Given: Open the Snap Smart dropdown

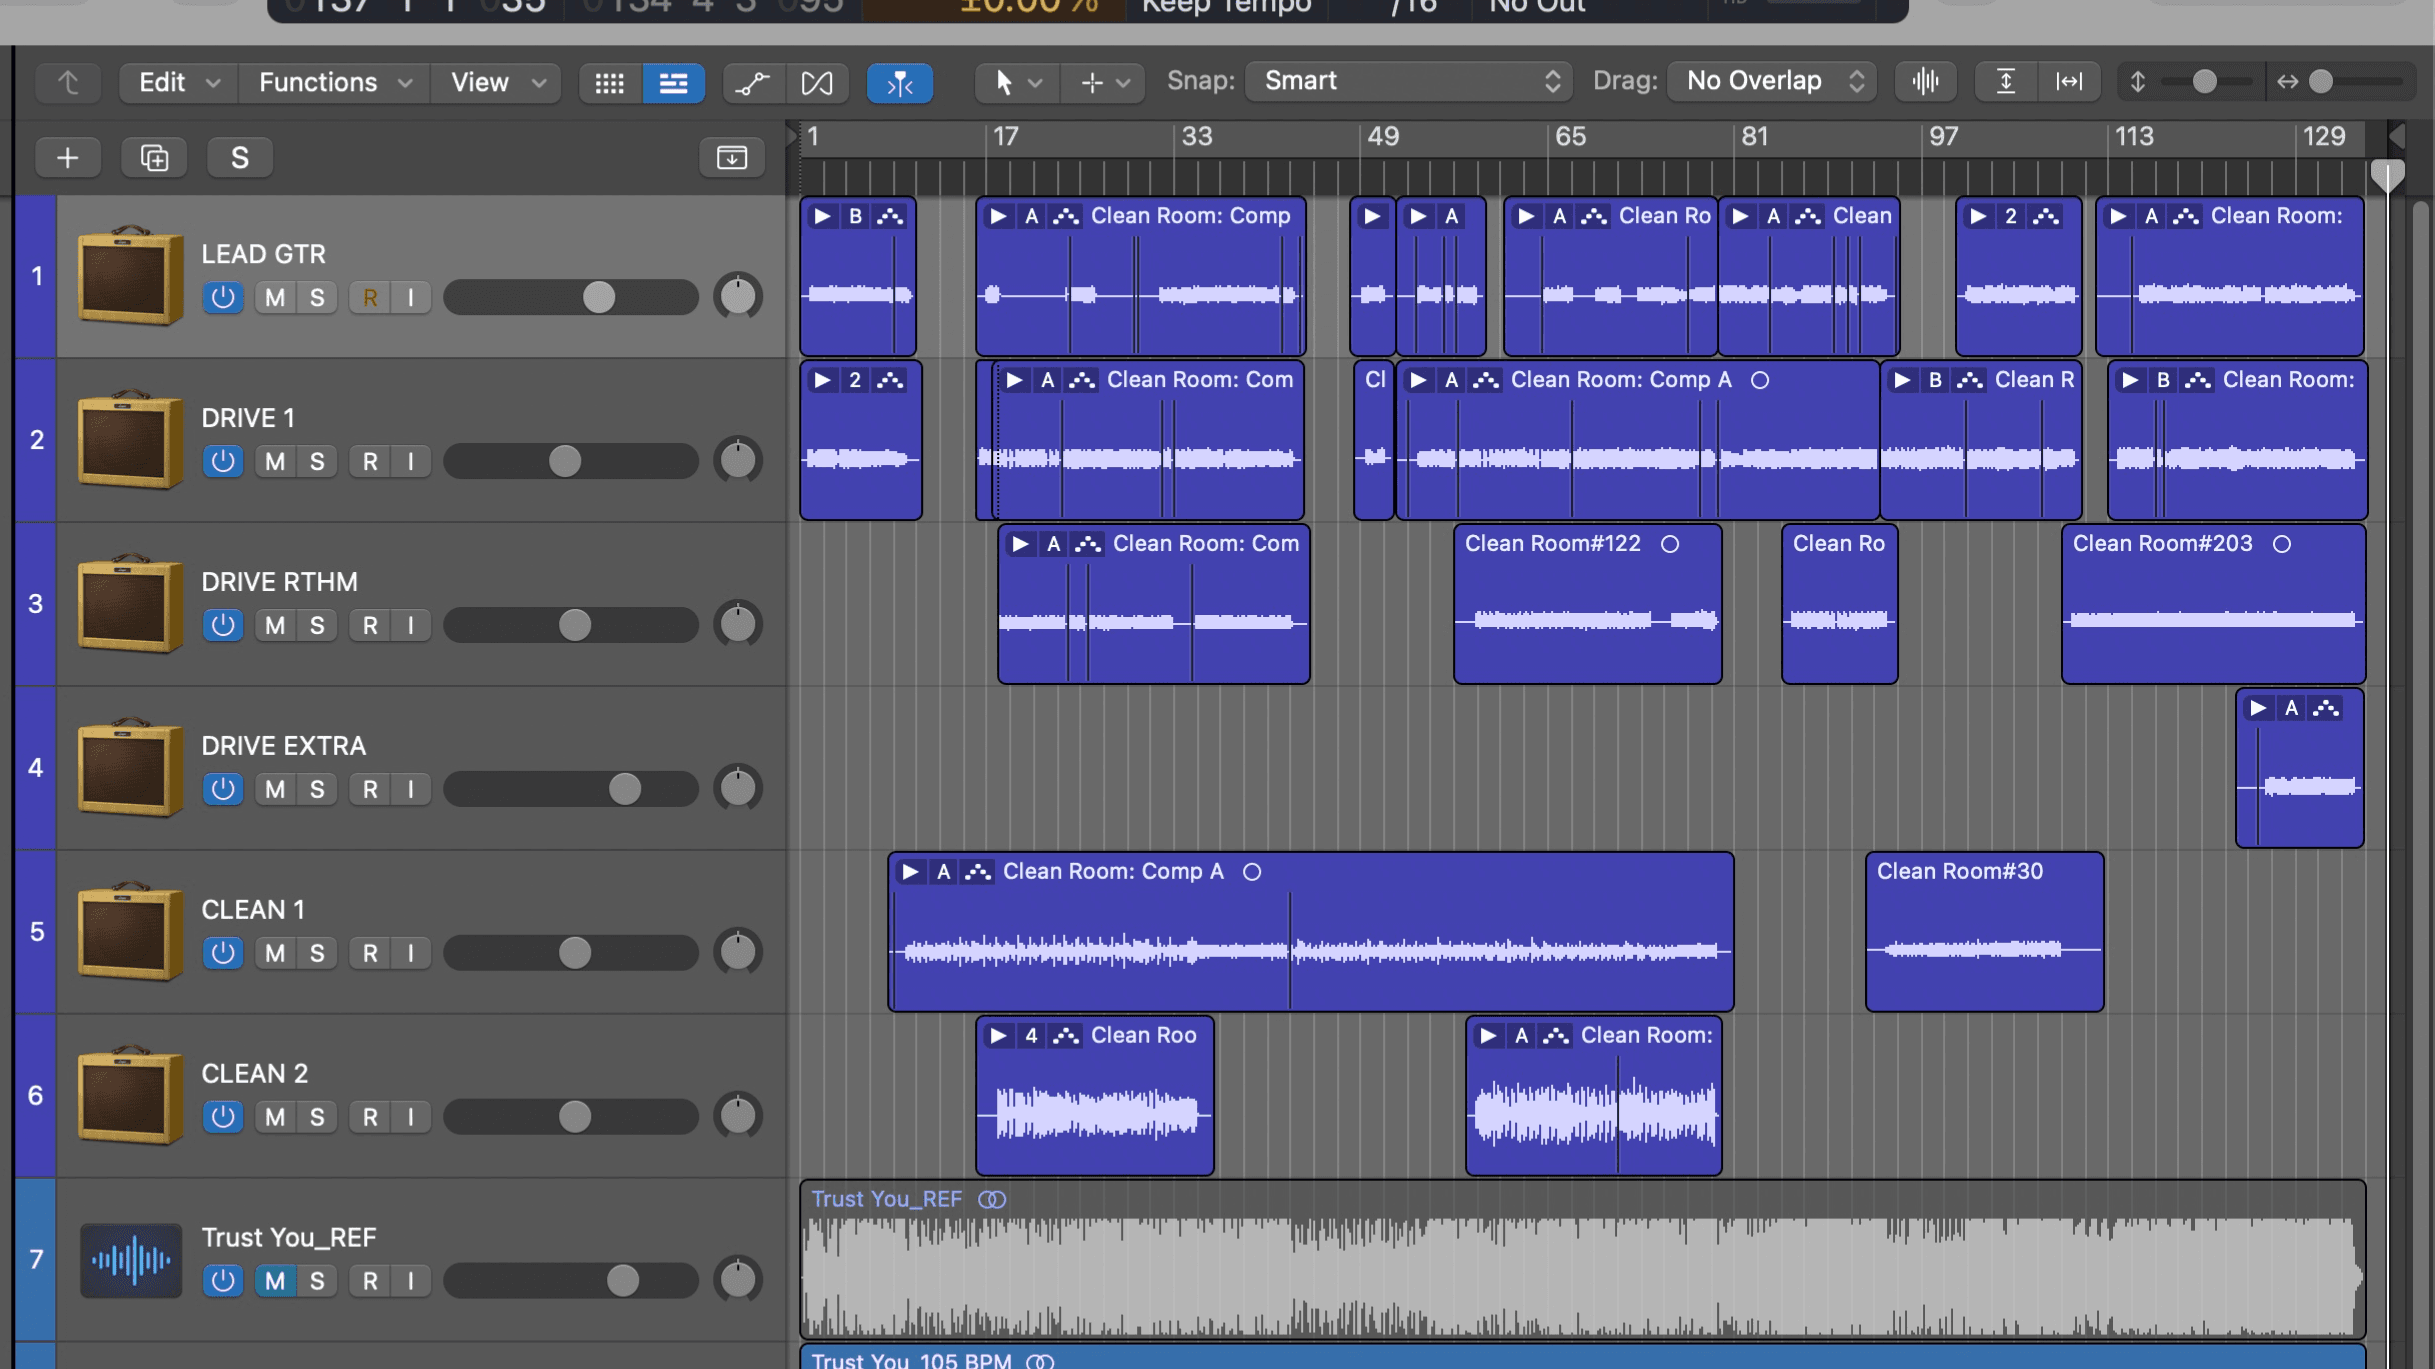Looking at the screenshot, I should click(x=1408, y=81).
